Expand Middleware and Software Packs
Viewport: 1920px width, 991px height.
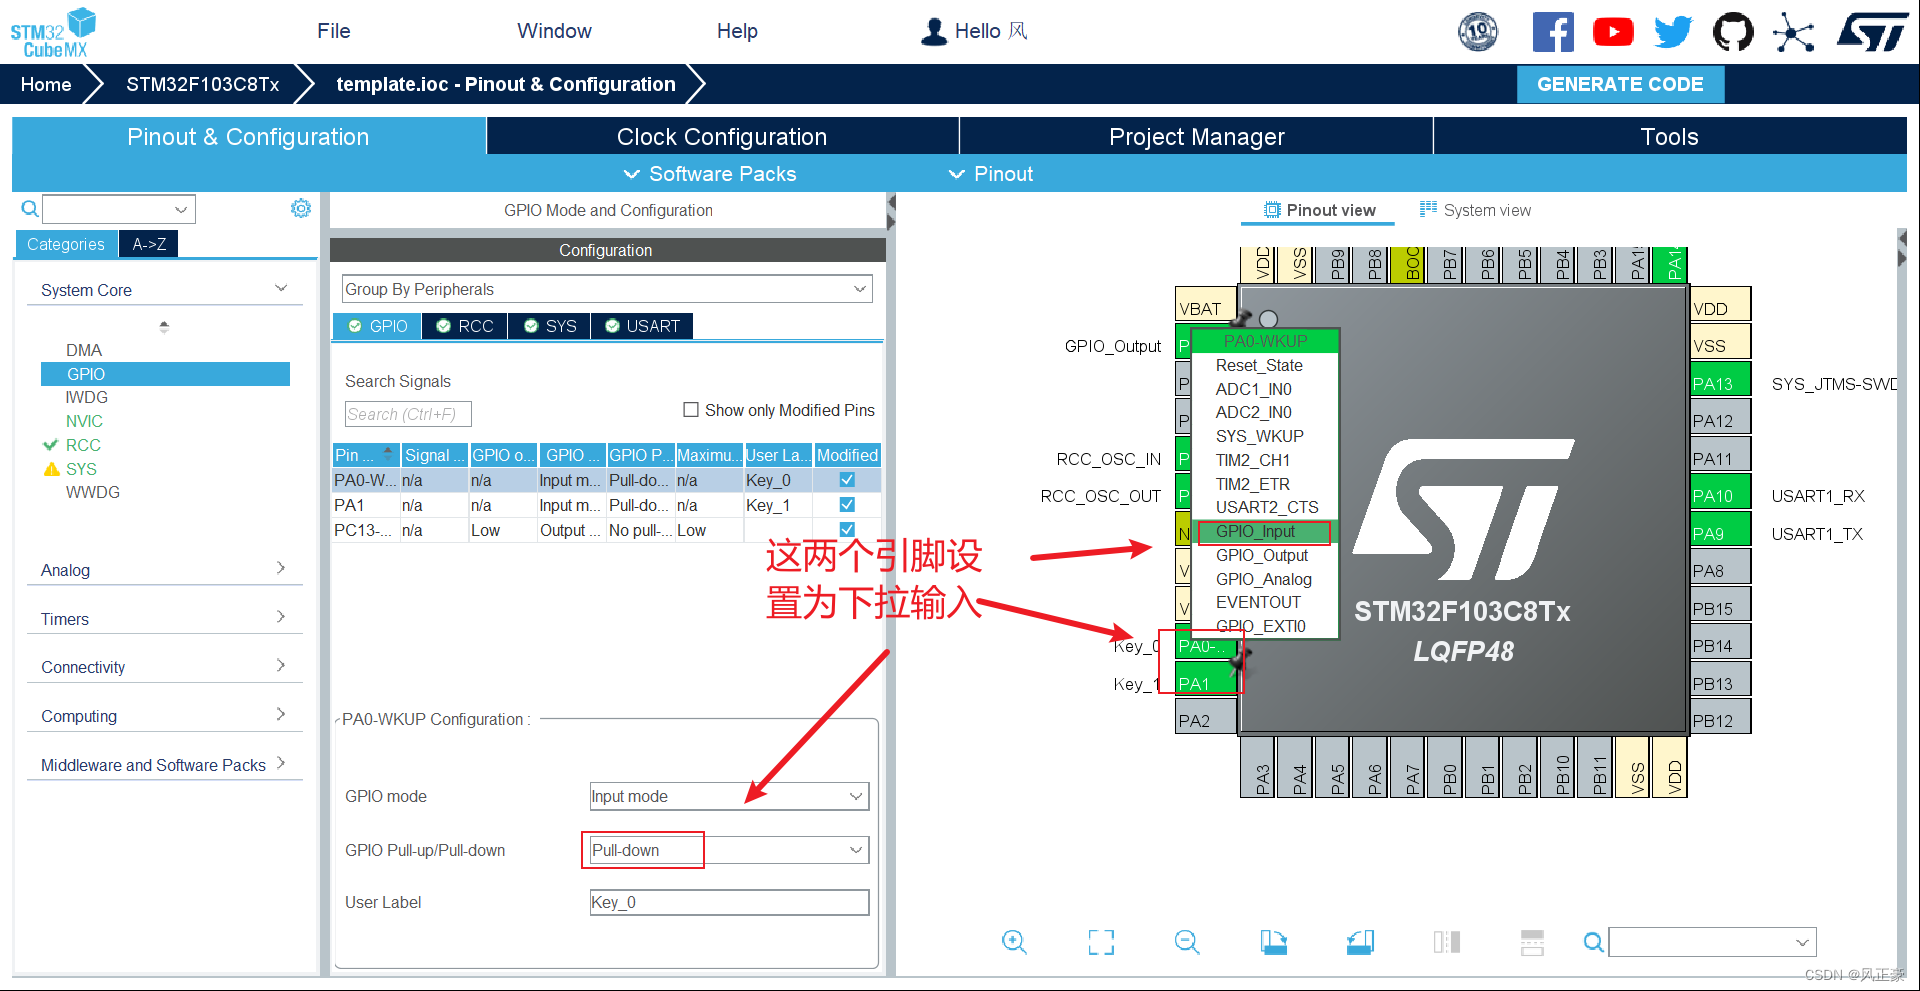point(164,765)
